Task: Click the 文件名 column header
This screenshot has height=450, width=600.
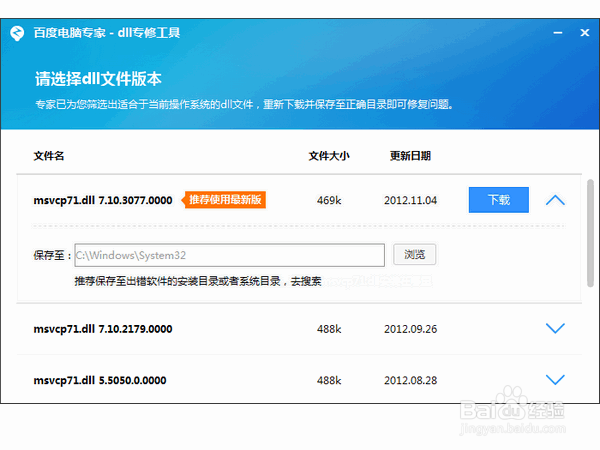Action: [x=49, y=156]
